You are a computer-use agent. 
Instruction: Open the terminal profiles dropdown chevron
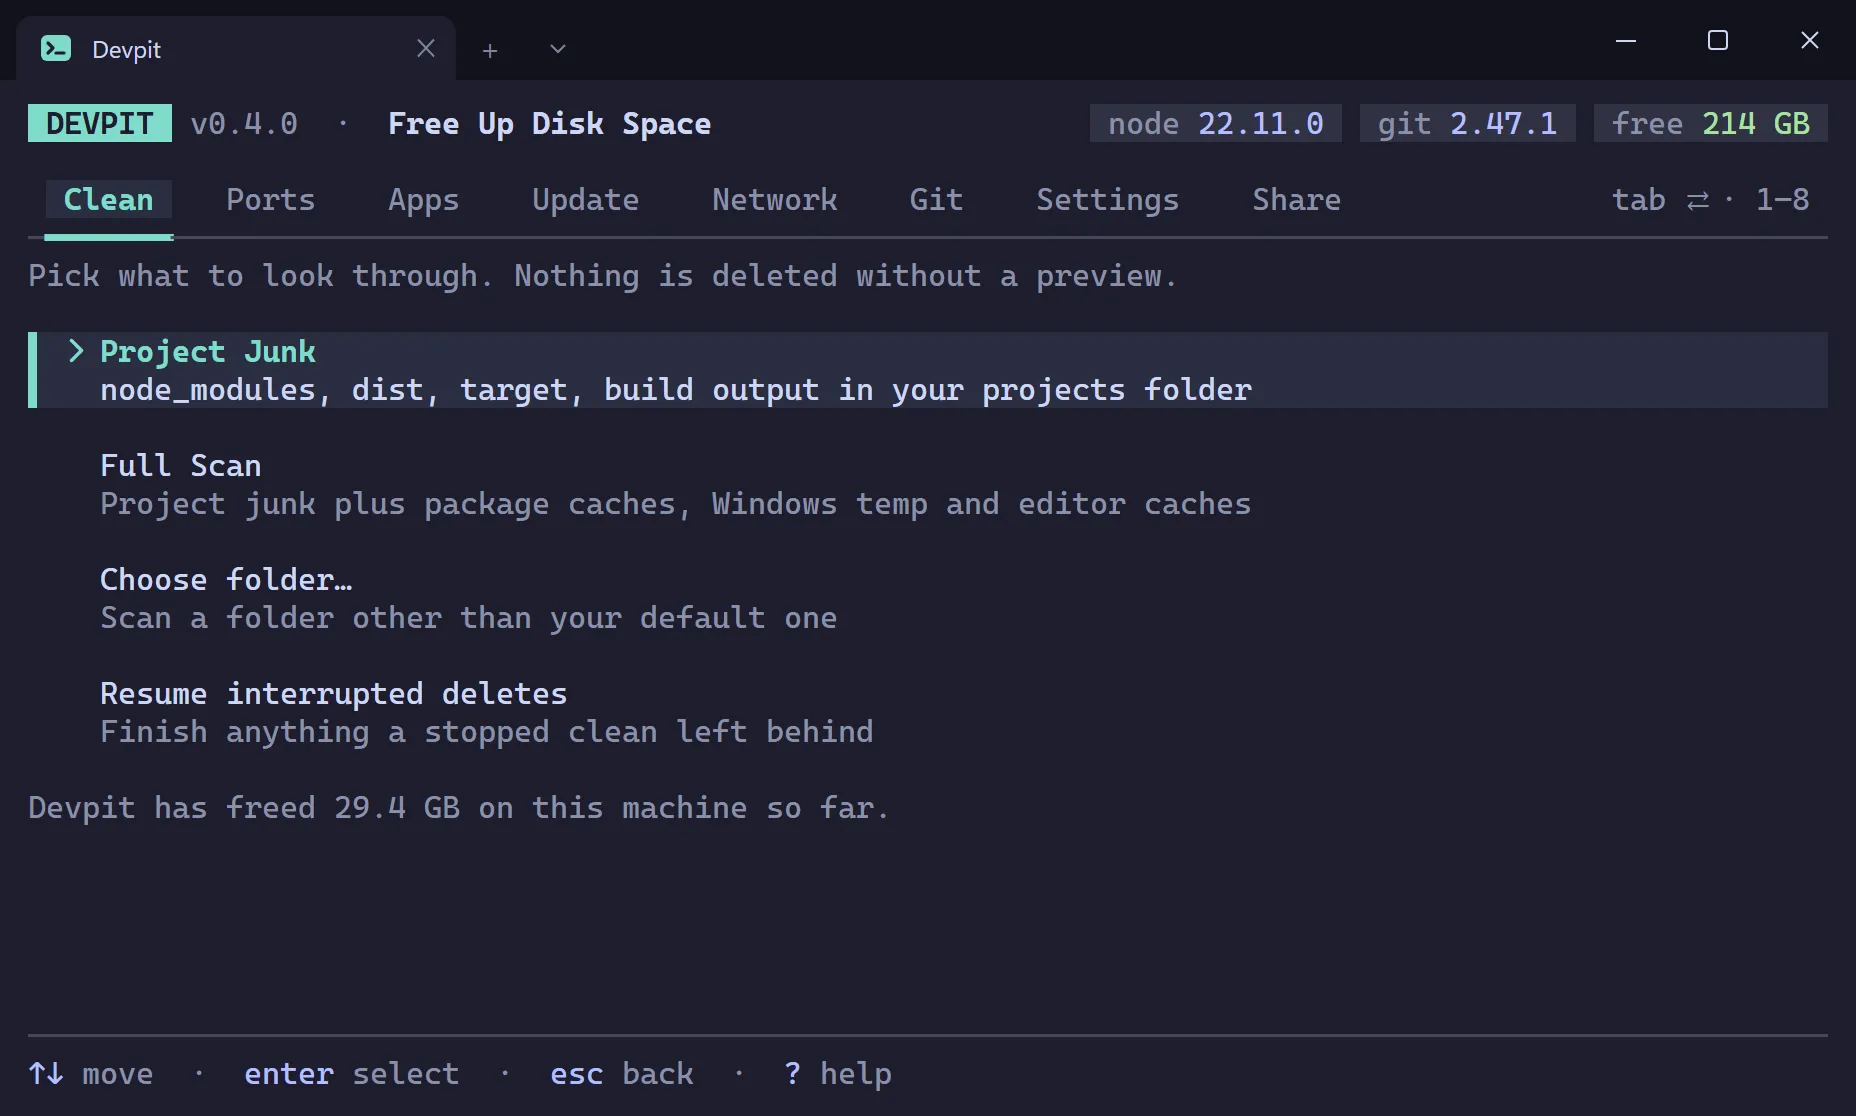(x=558, y=49)
